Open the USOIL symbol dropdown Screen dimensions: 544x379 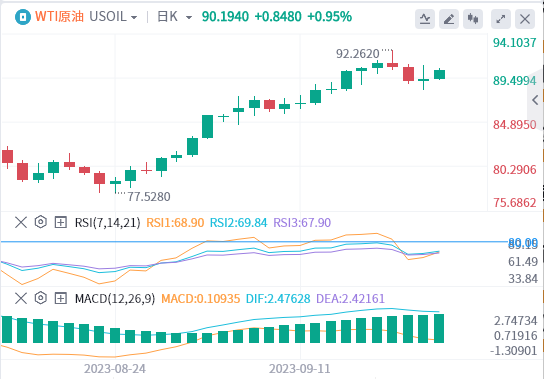tap(113, 17)
